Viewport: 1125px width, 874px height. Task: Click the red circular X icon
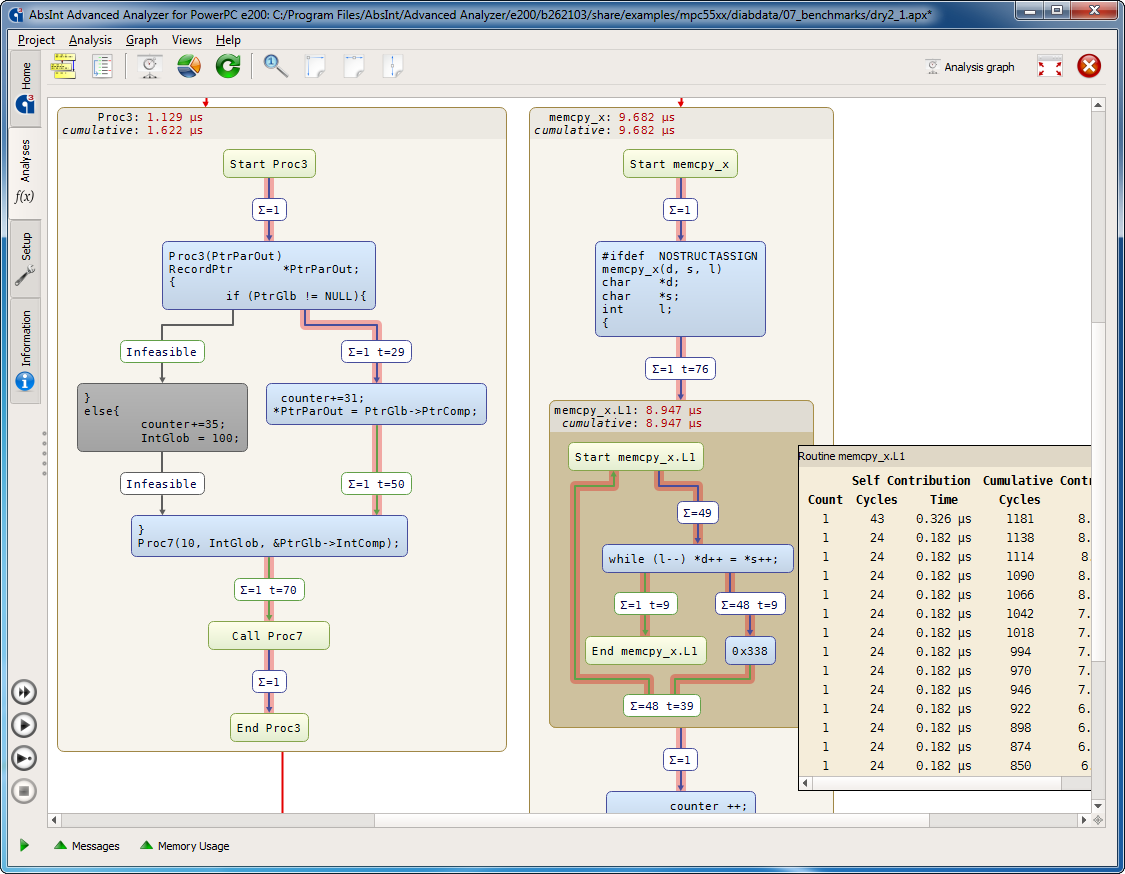1089,67
